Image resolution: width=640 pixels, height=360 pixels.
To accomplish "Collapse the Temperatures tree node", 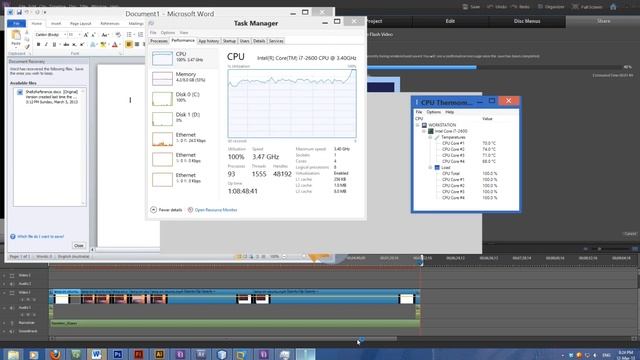I will [430, 137].
